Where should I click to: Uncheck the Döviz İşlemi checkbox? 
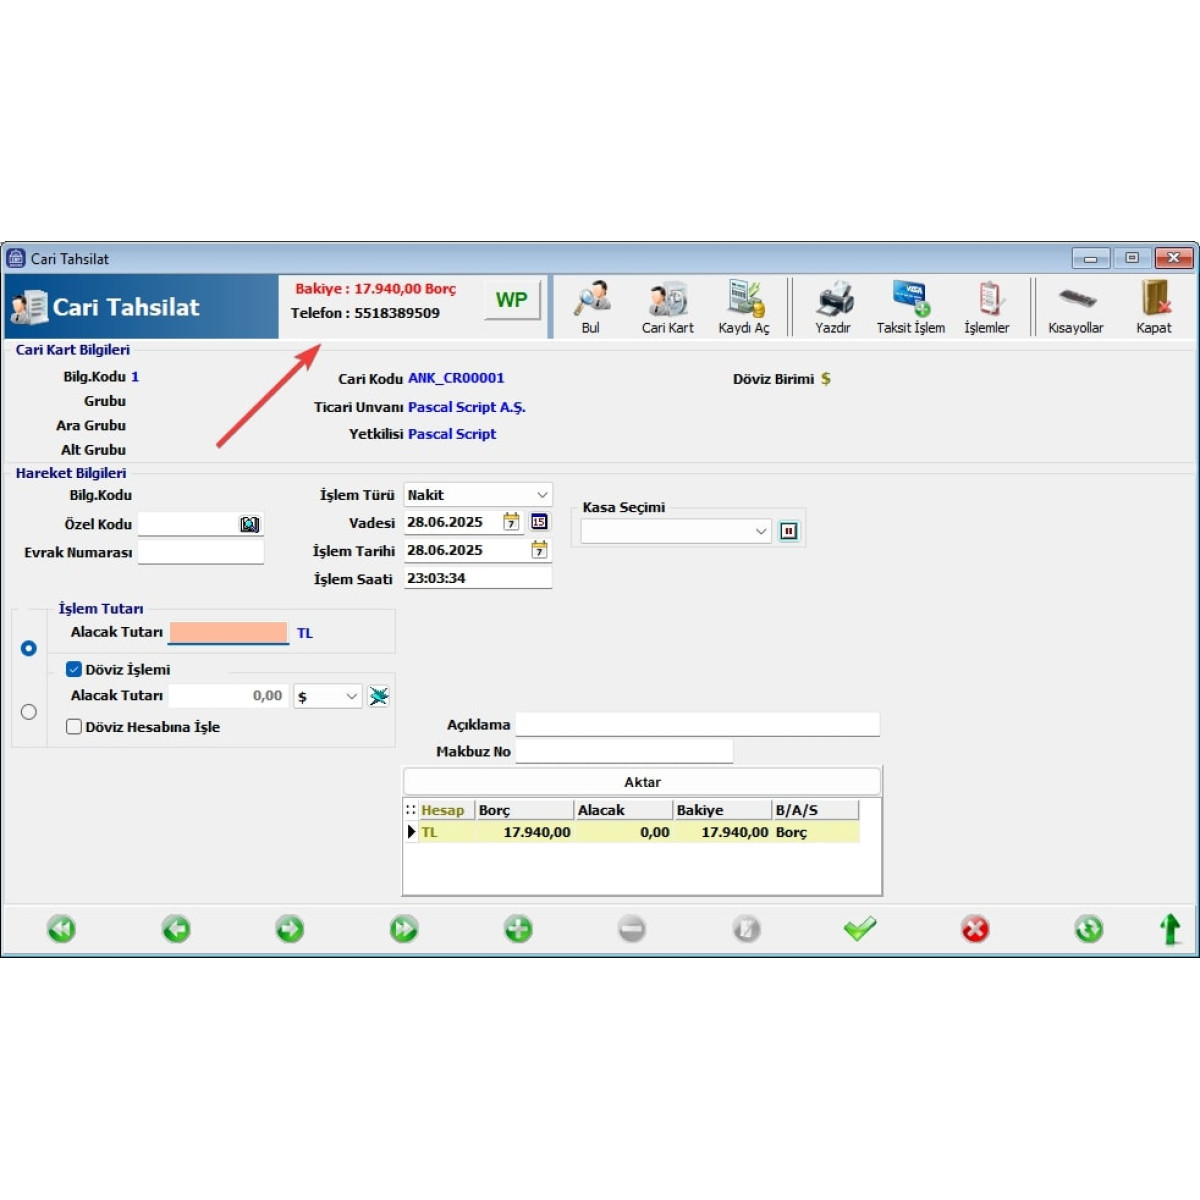tap(74, 669)
